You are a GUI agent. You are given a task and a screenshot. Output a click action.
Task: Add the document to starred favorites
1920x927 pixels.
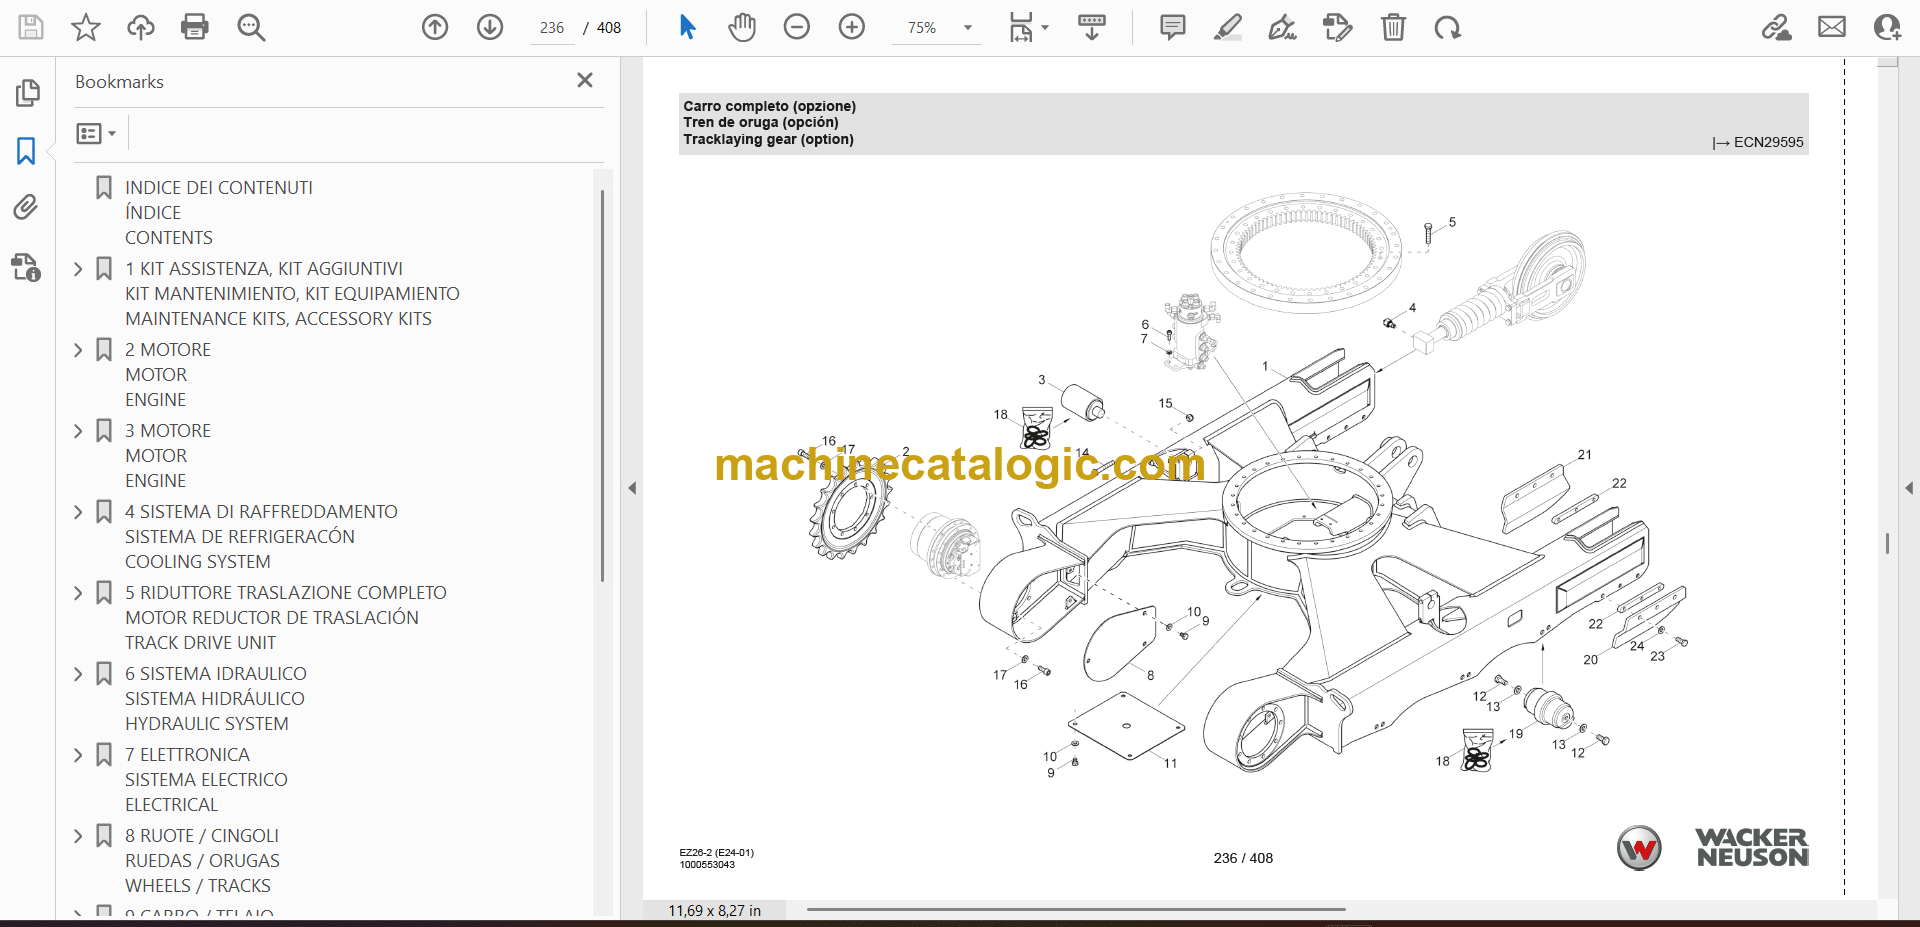pyautogui.click(x=86, y=27)
